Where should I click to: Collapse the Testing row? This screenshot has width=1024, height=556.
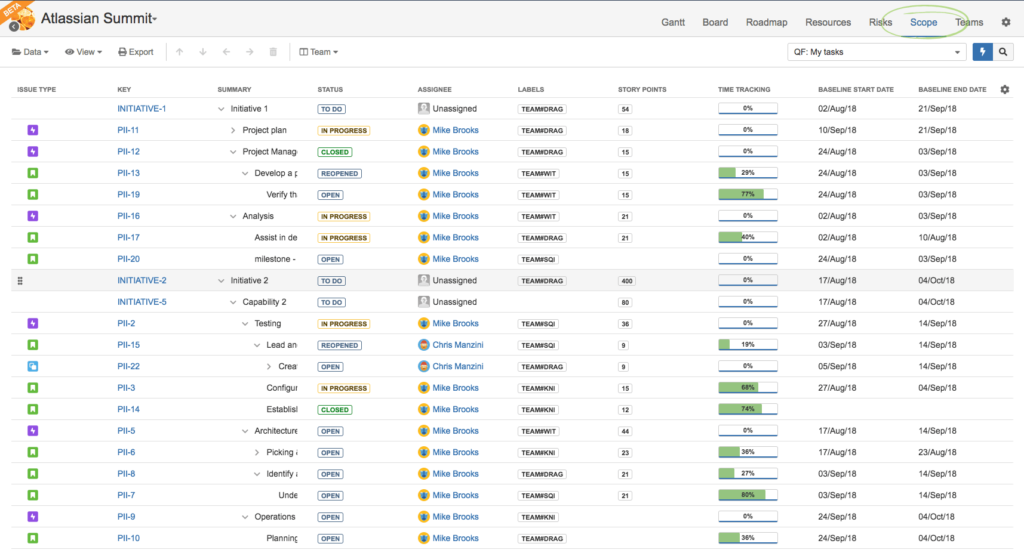click(x=245, y=324)
